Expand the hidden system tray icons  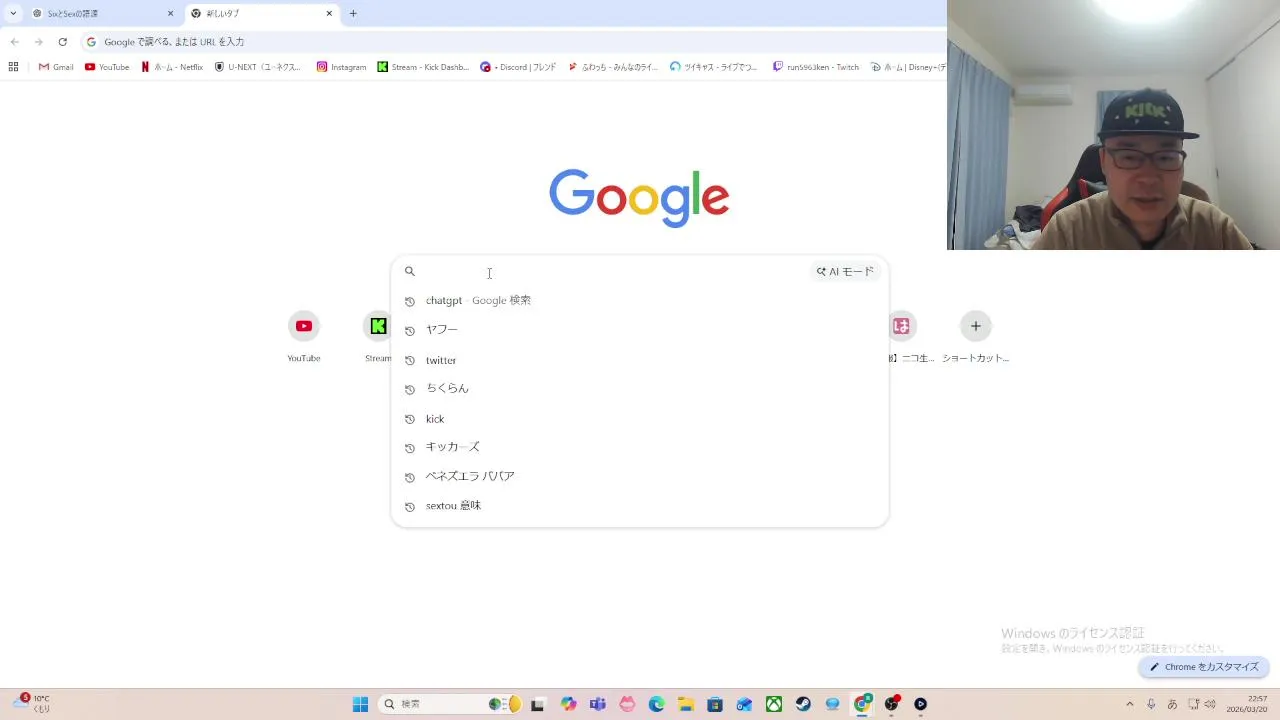[1130, 704]
